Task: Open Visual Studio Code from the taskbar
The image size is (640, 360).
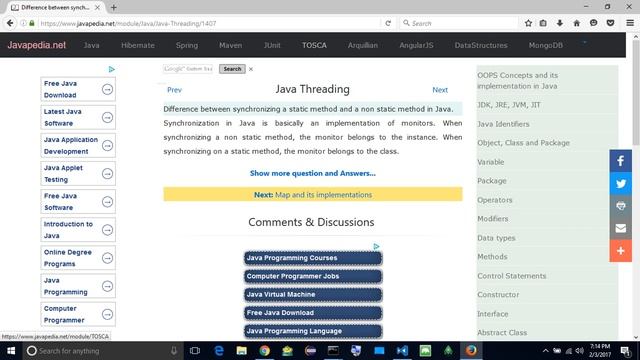Action: (x=402, y=351)
